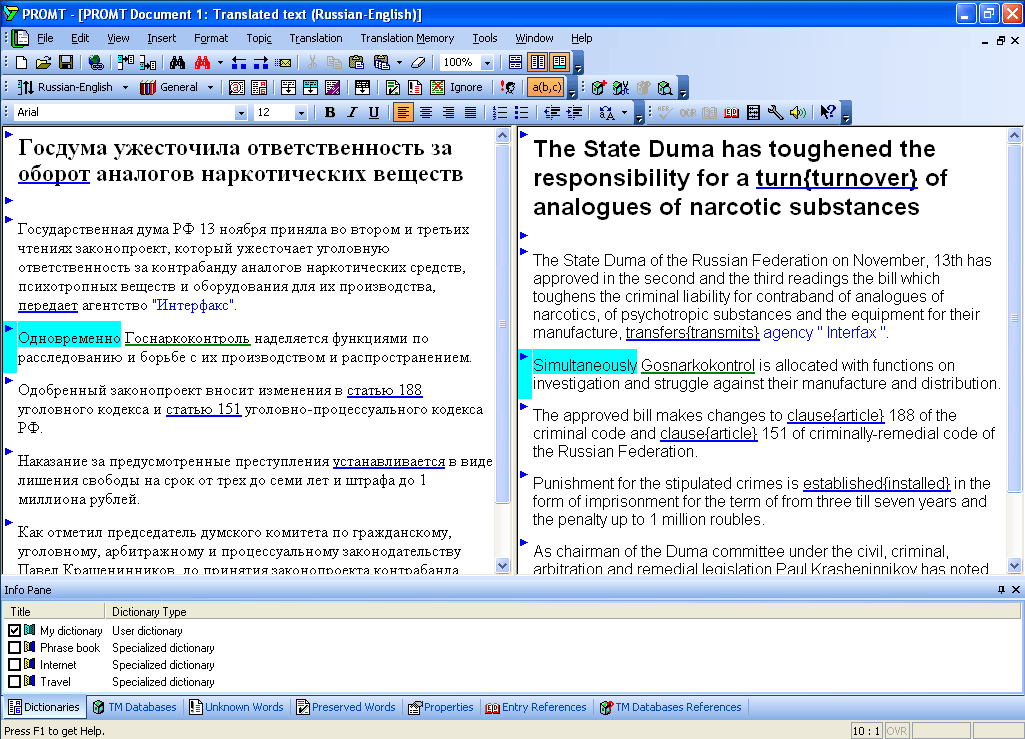Open the 100% zoom dropdown
This screenshot has width=1025, height=739.
(487, 63)
